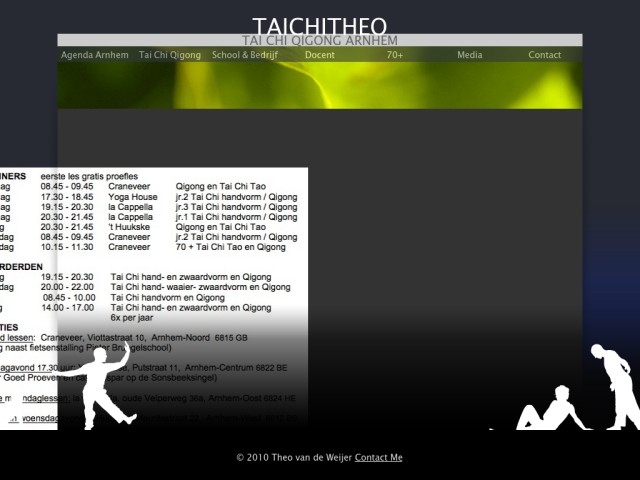640x480 pixels.
Task: Click the Craneveer, Viottastraat 10 address line
Action: coord(150,338)
